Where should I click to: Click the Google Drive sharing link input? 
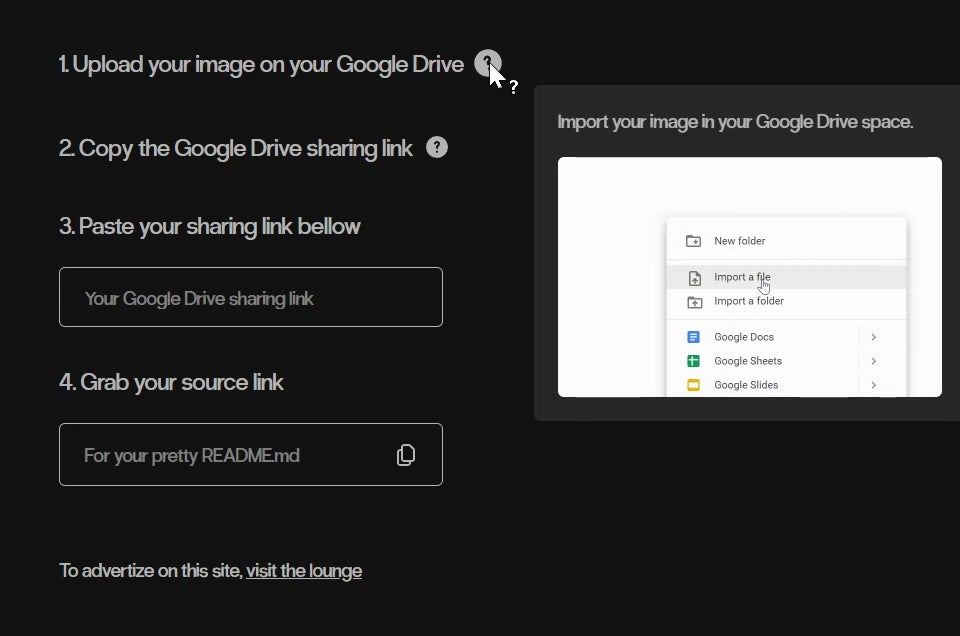click(x=250, y=297)
